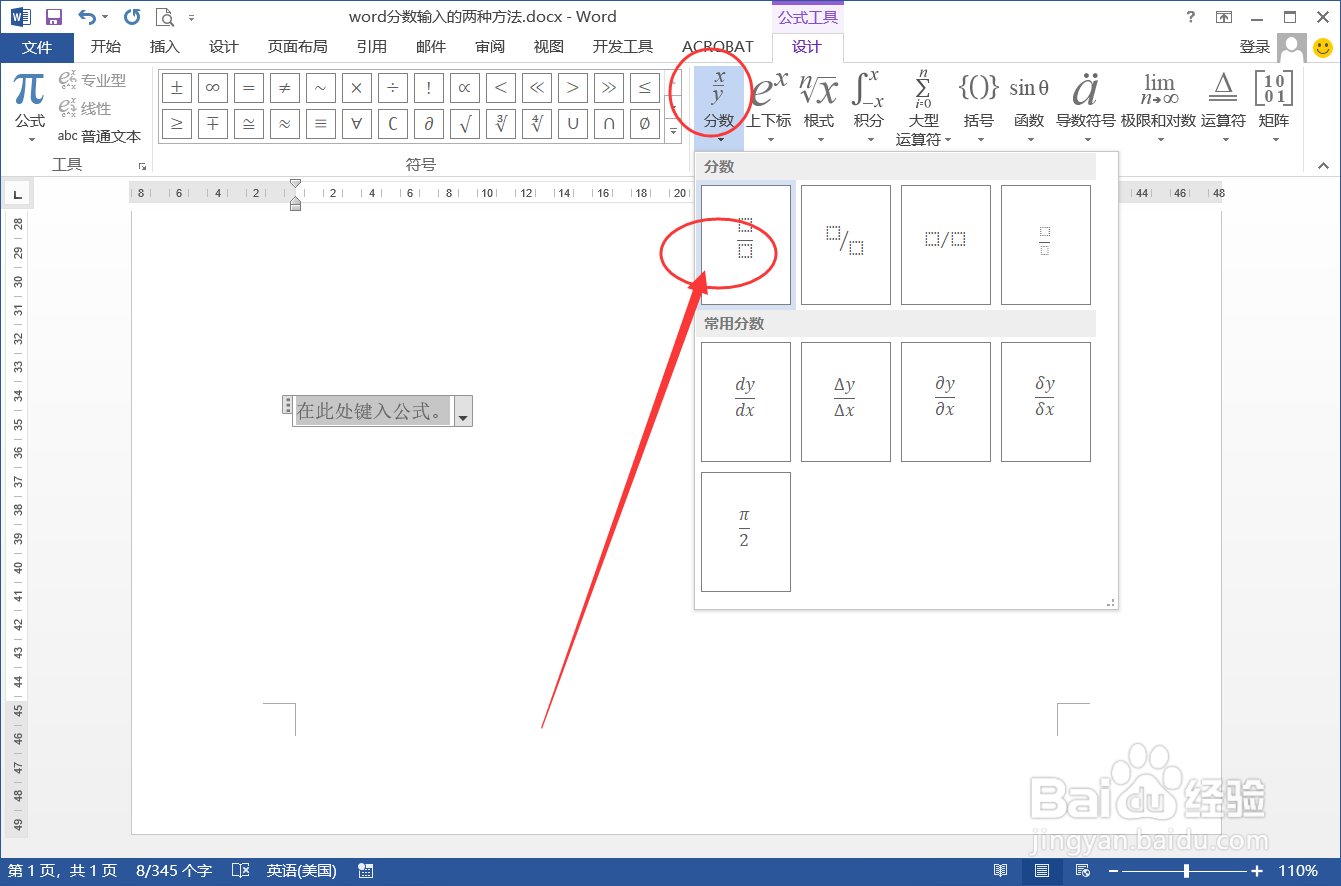
Task: Open the 工具 group dialog launcher
Action: pos(142,166)
